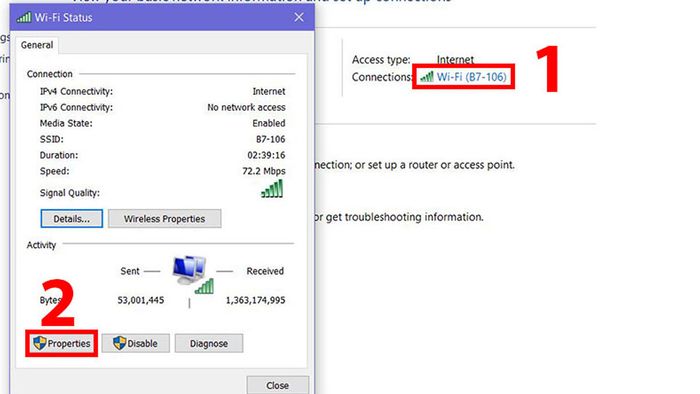Image resolution: width=700 pixels, height=394 pixels.
Task: Close the Wi-Fi Status dialog with the Close button
Action: click(277, 385)
